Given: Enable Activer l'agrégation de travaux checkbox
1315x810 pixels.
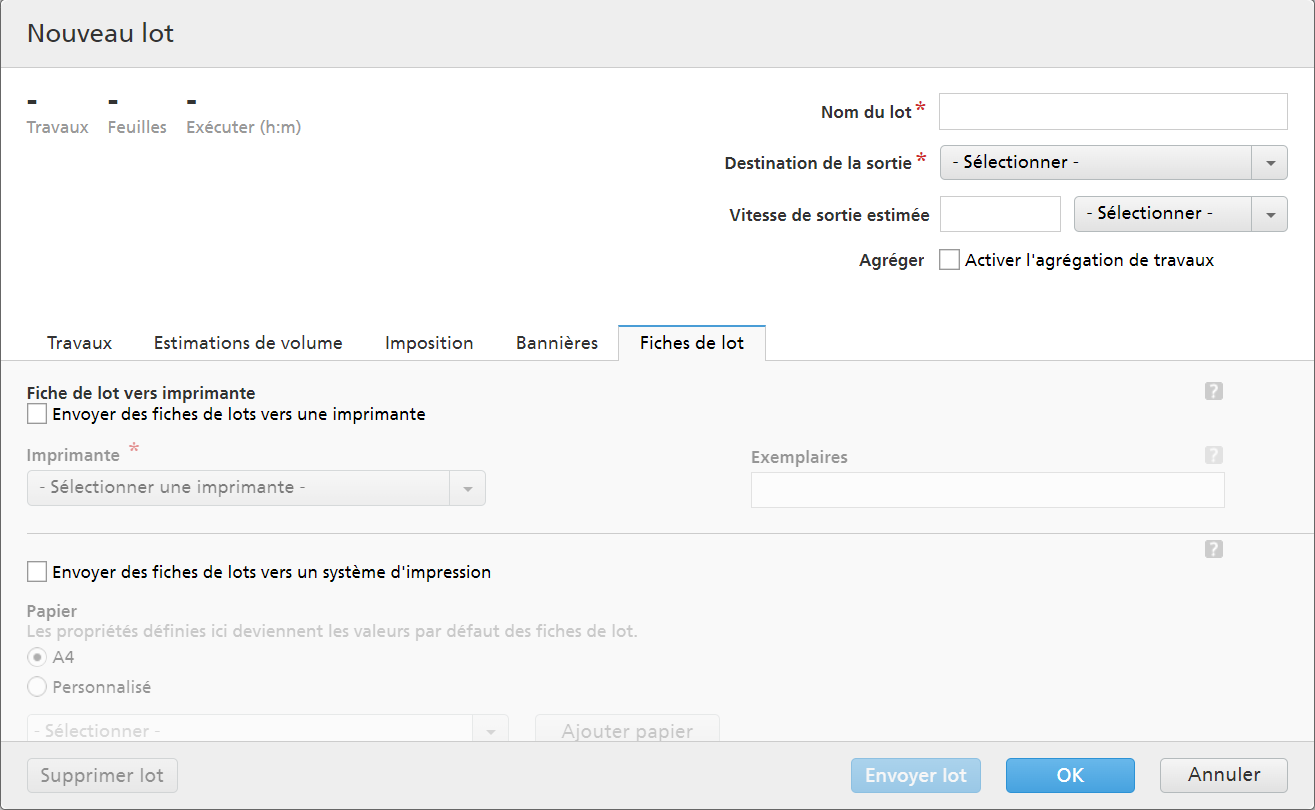Looking at the screenshot, I should pos(949,260).
